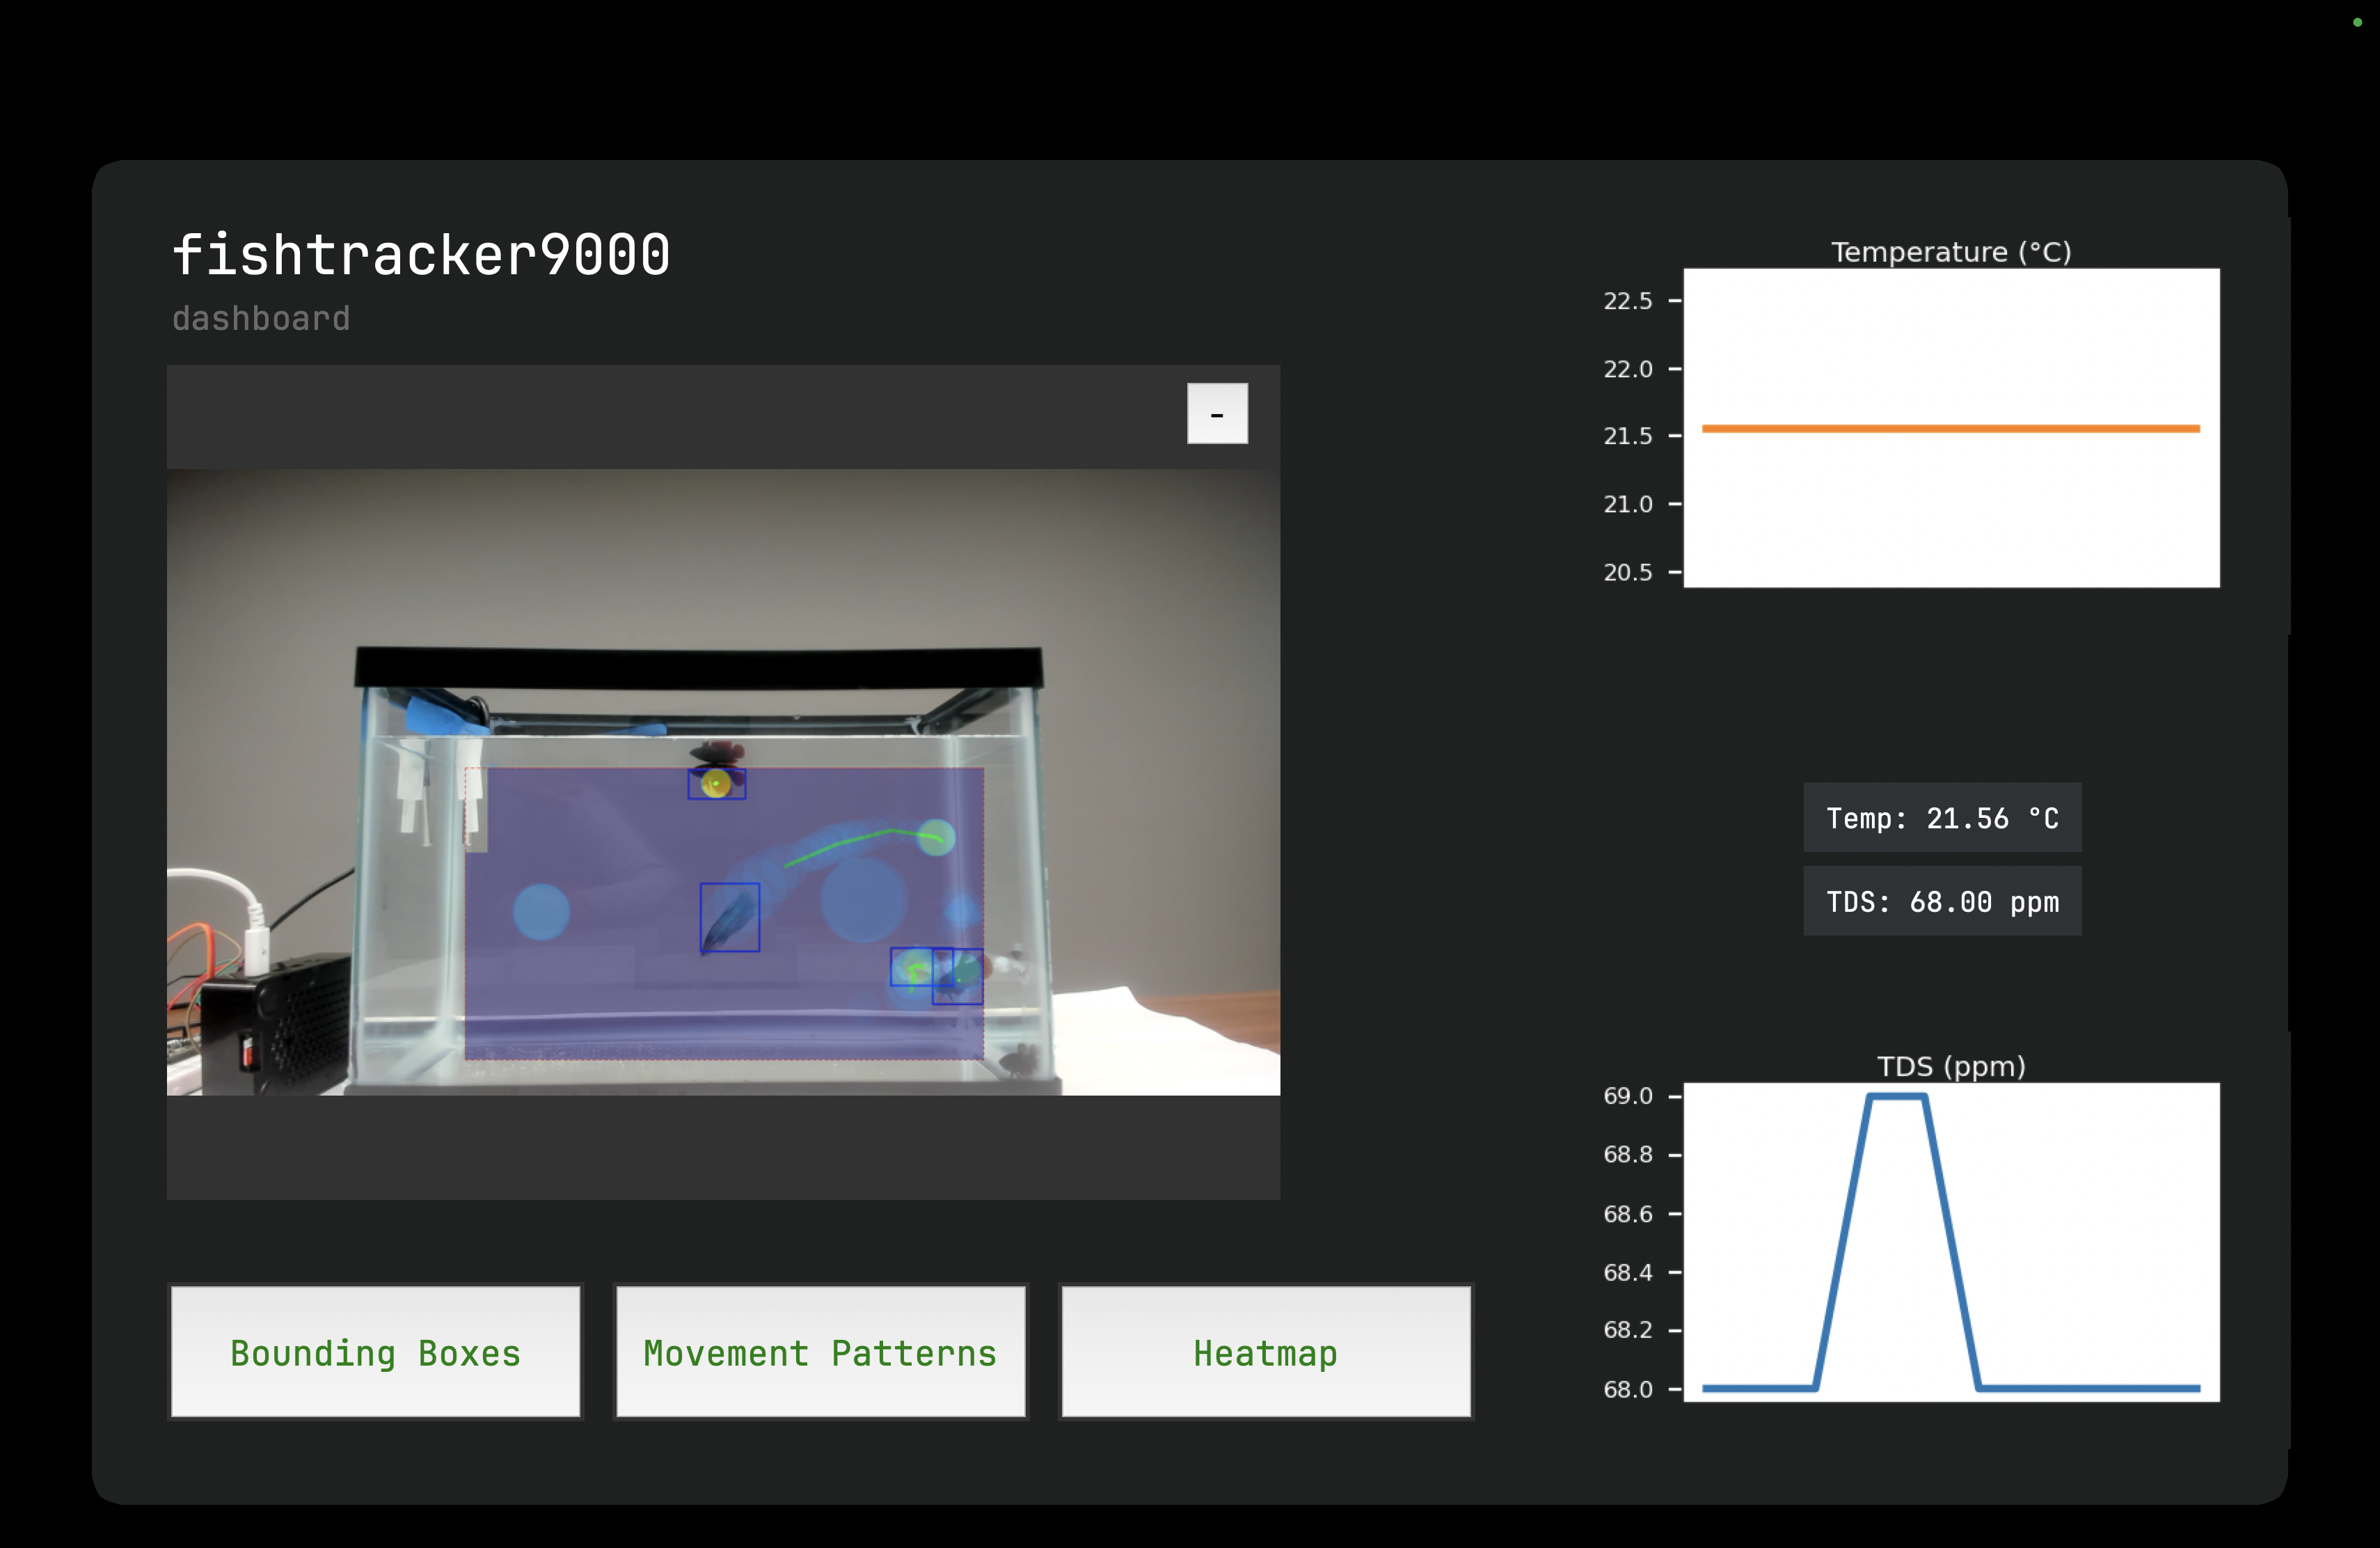Toggle the Movement Patterns overlay
Viewport: 2380px width, 1548px height.
820,1352
